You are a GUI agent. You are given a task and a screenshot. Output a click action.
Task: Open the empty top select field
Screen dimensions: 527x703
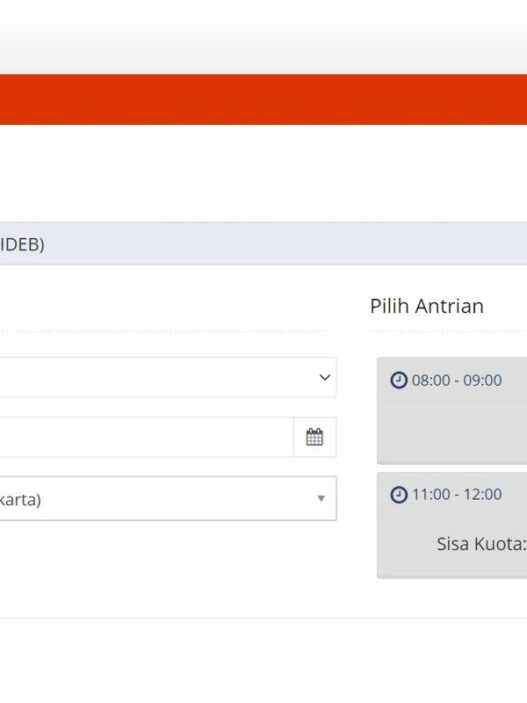[168, 377]
